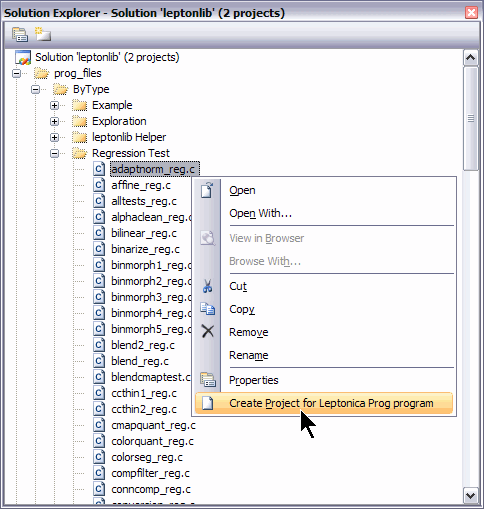Expand the Exploration folder node

[54, 121]
